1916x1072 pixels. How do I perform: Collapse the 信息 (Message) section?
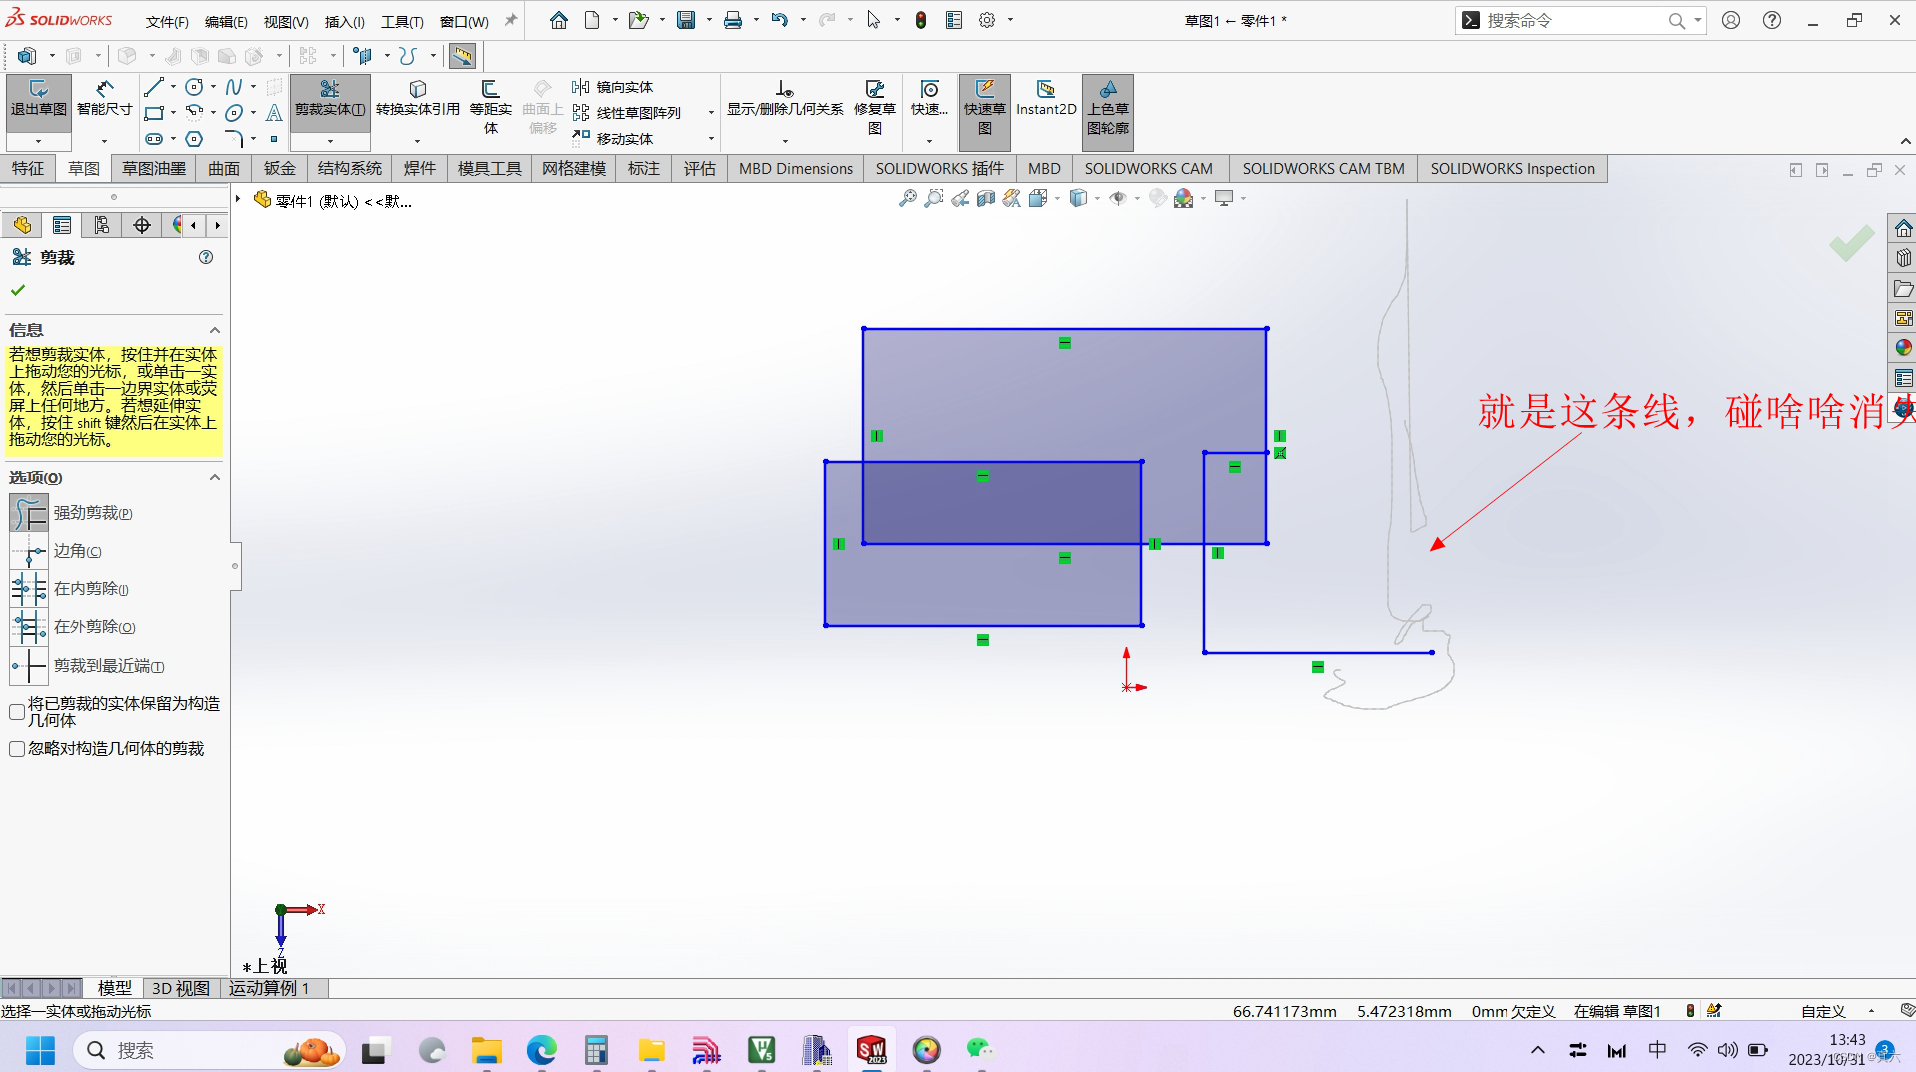pyautogui.click(x=214, y=330)
